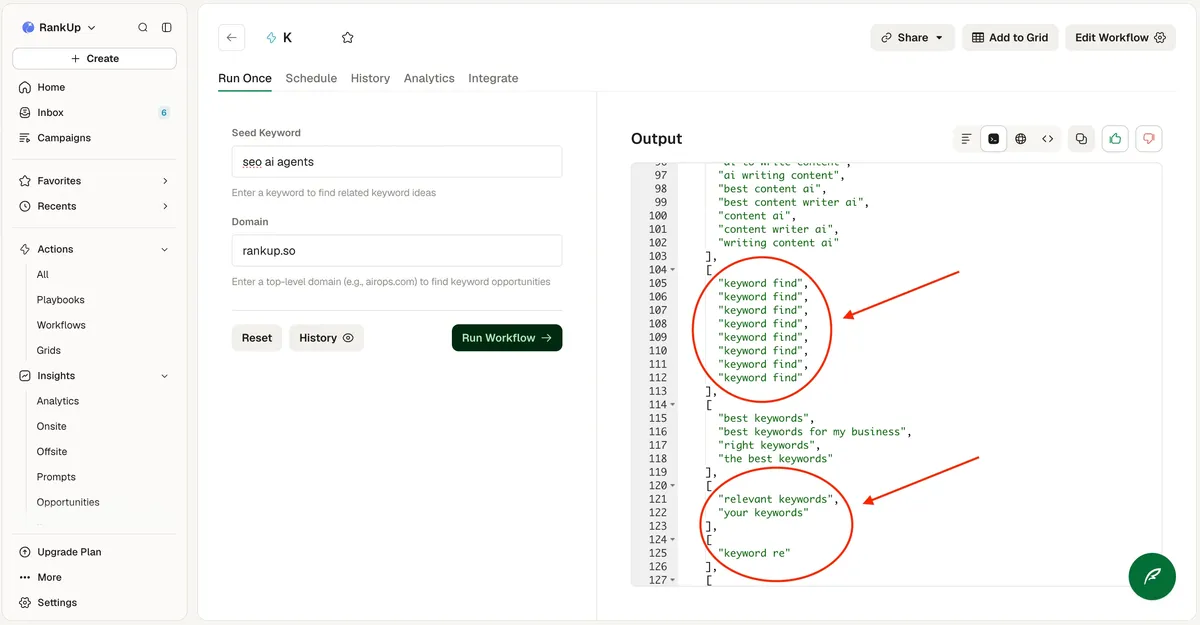Screen dimensions: 1200x625
Task: Click the thumbs down feedback icon
Action: click(1149, 139)
